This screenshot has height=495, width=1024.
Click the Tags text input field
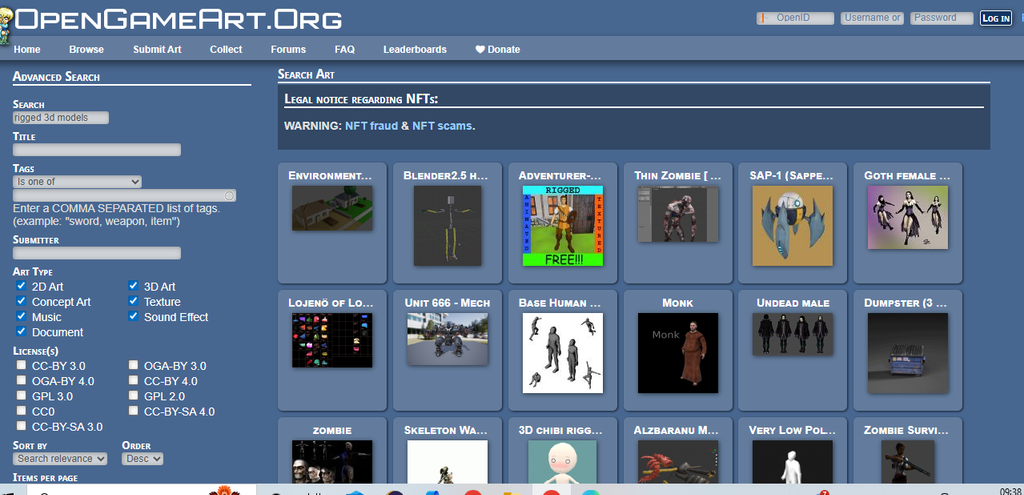tap(125, 195)
